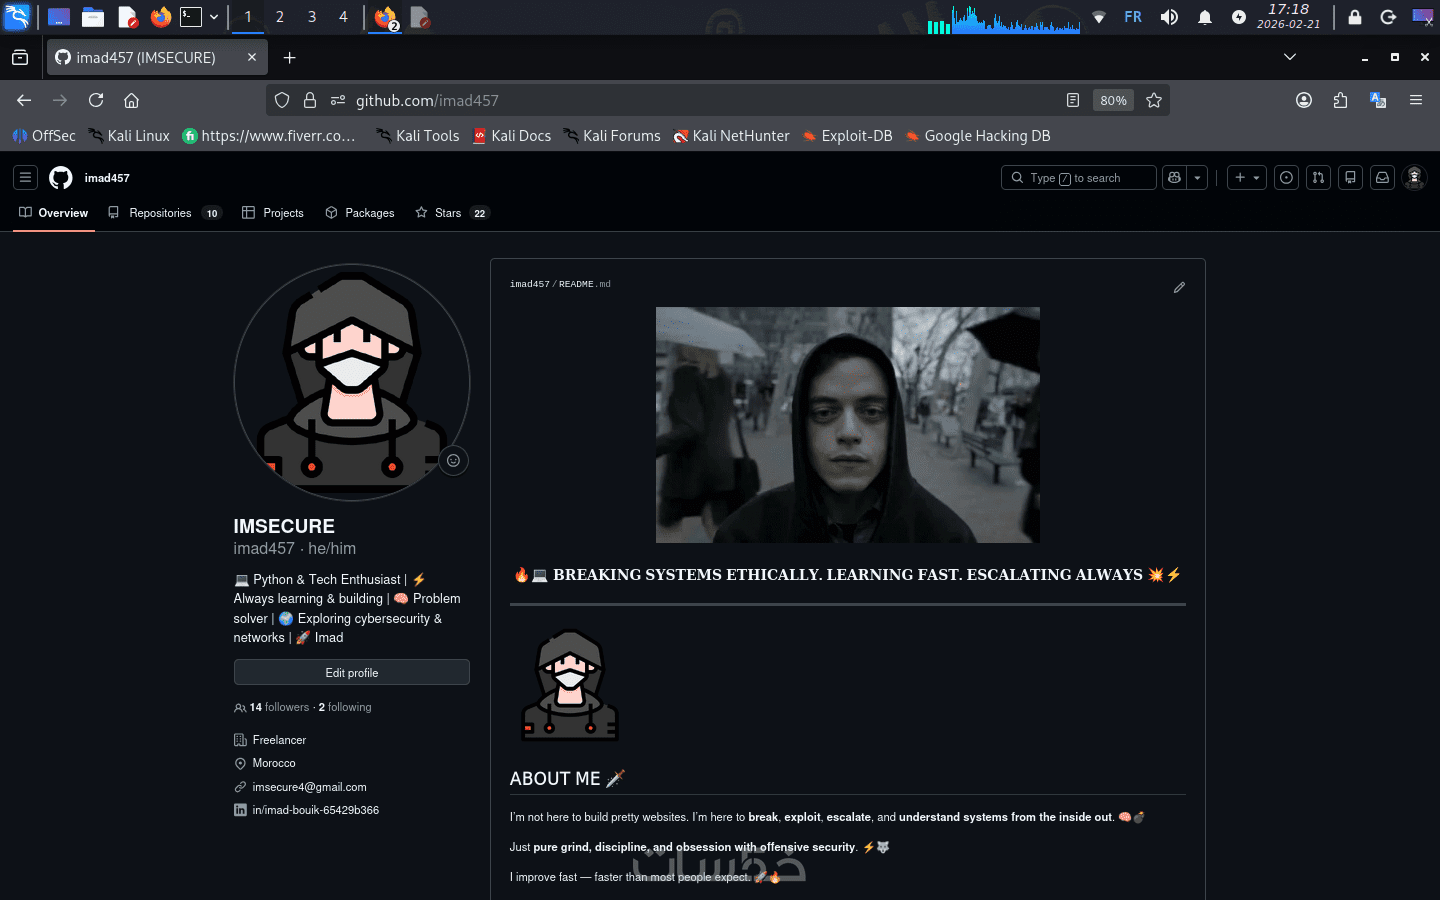Bookmark this page with star icon
Image resolution: width=1440 pixels, height=900 pixels.
point(1154,100)
